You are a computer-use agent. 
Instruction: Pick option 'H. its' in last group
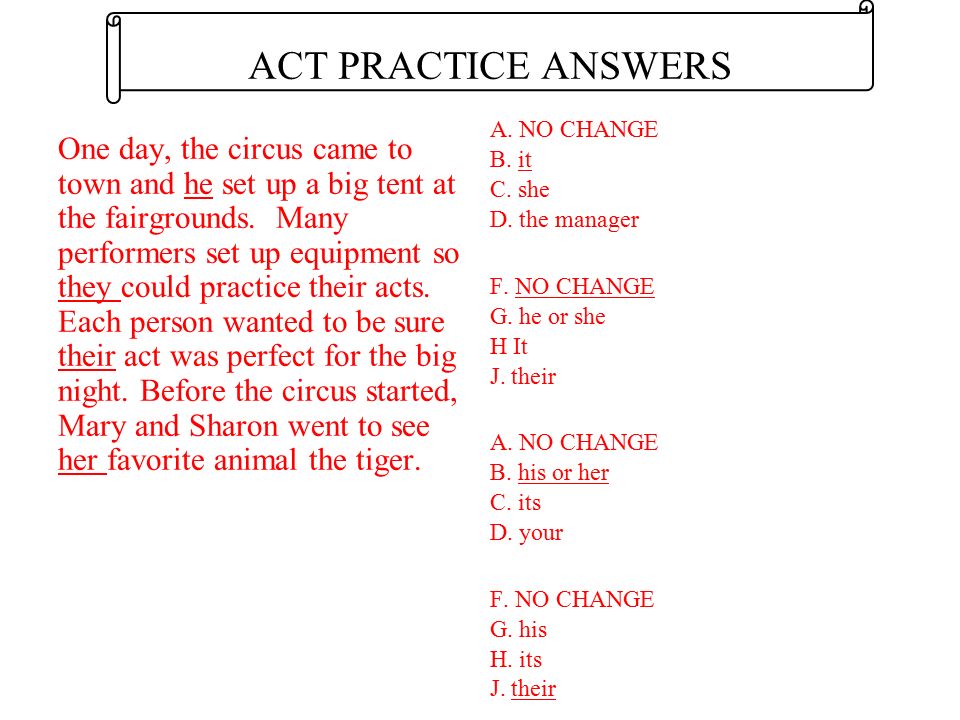pos(516,659)
